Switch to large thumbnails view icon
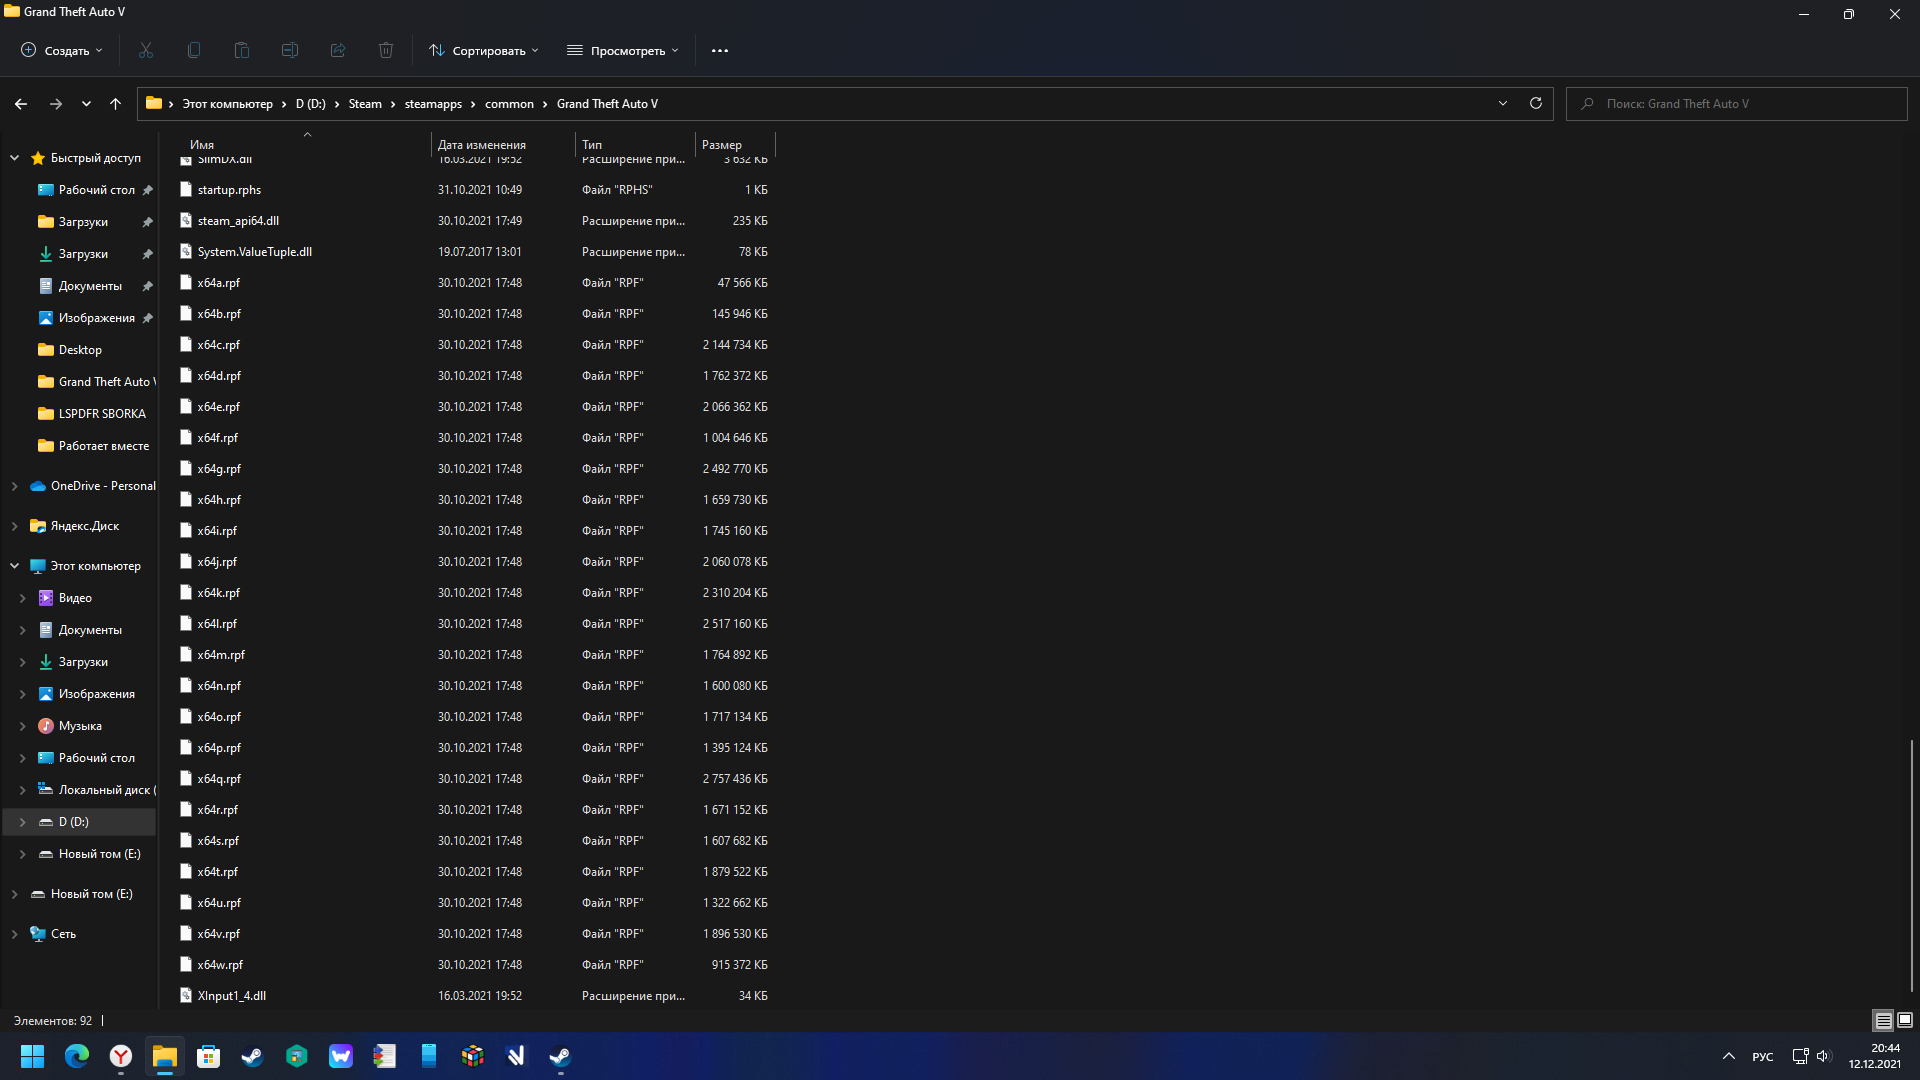 pyautogui.click(x=1905, y=1020)
